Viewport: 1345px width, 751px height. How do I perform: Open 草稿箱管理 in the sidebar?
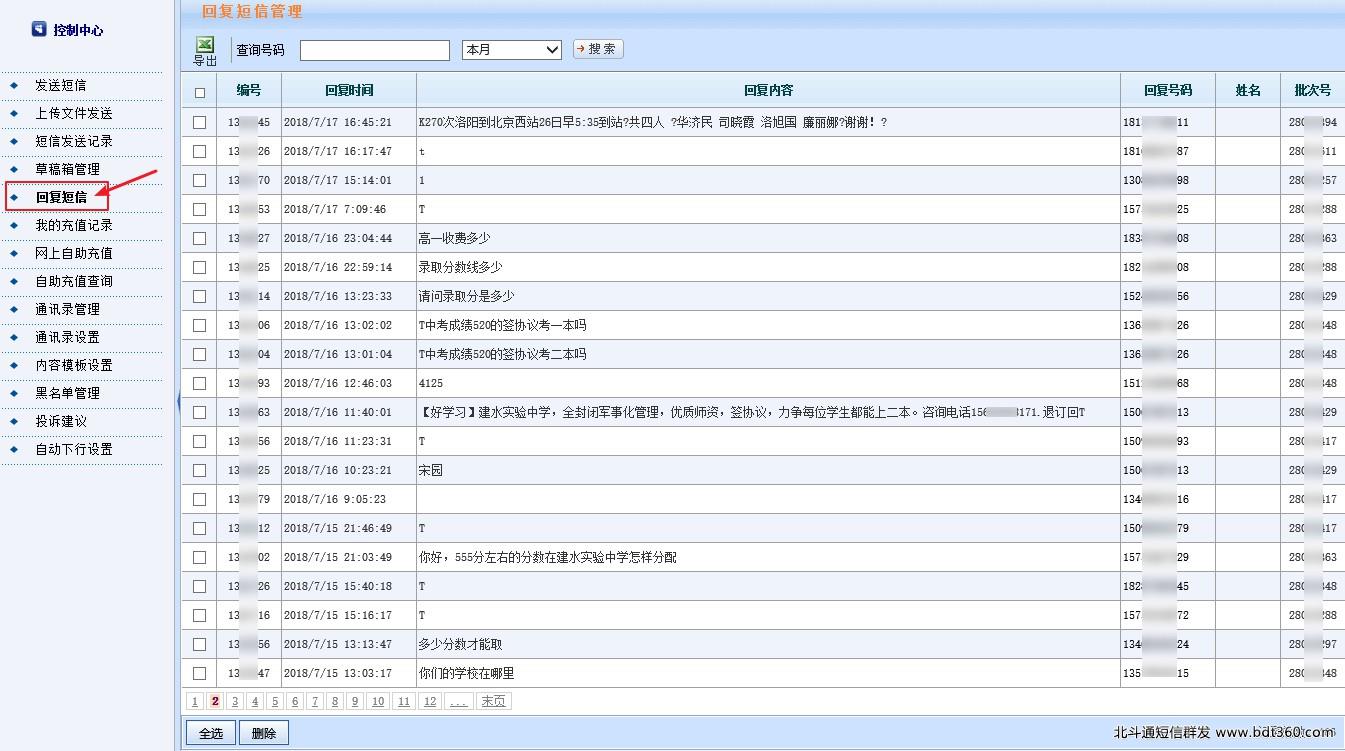[x=68, y=169]
